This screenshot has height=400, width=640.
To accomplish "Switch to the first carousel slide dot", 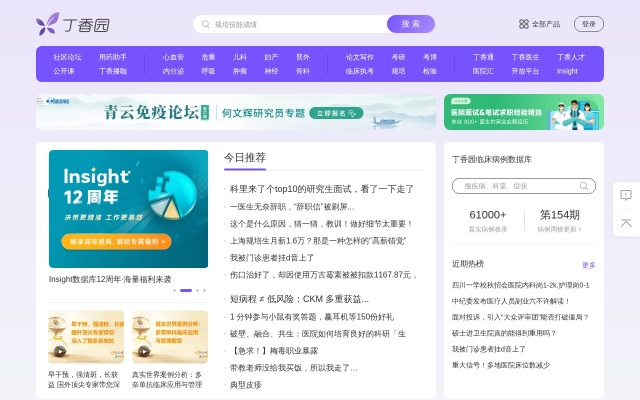I will click(174, 290).
